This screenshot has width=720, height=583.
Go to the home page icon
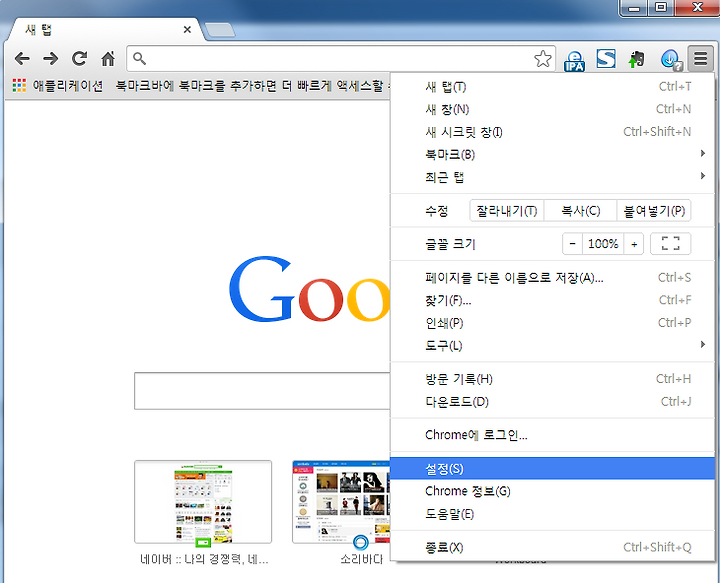click(x=108, y=58)
